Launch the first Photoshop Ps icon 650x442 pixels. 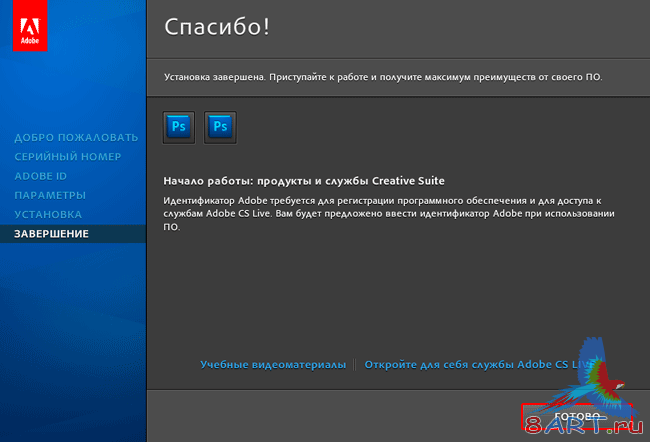point(179,127)
